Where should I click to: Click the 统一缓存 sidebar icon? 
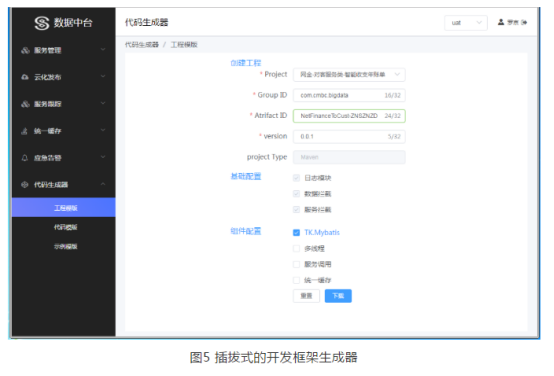pos(24,131)
